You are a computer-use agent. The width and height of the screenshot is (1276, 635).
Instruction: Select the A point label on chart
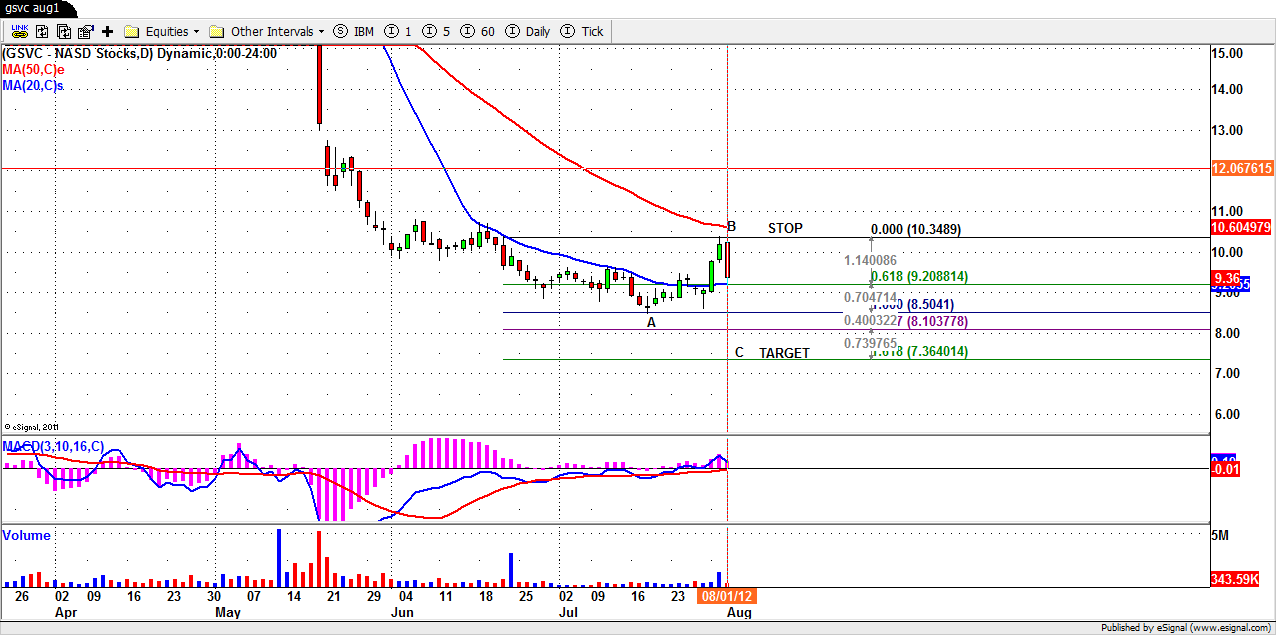coord(651,322)
